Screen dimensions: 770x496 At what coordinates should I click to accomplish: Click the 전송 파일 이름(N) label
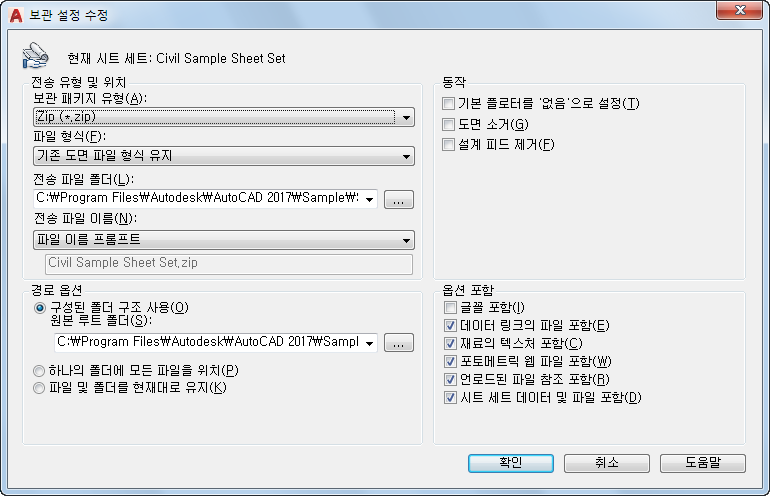pos(85,218)
